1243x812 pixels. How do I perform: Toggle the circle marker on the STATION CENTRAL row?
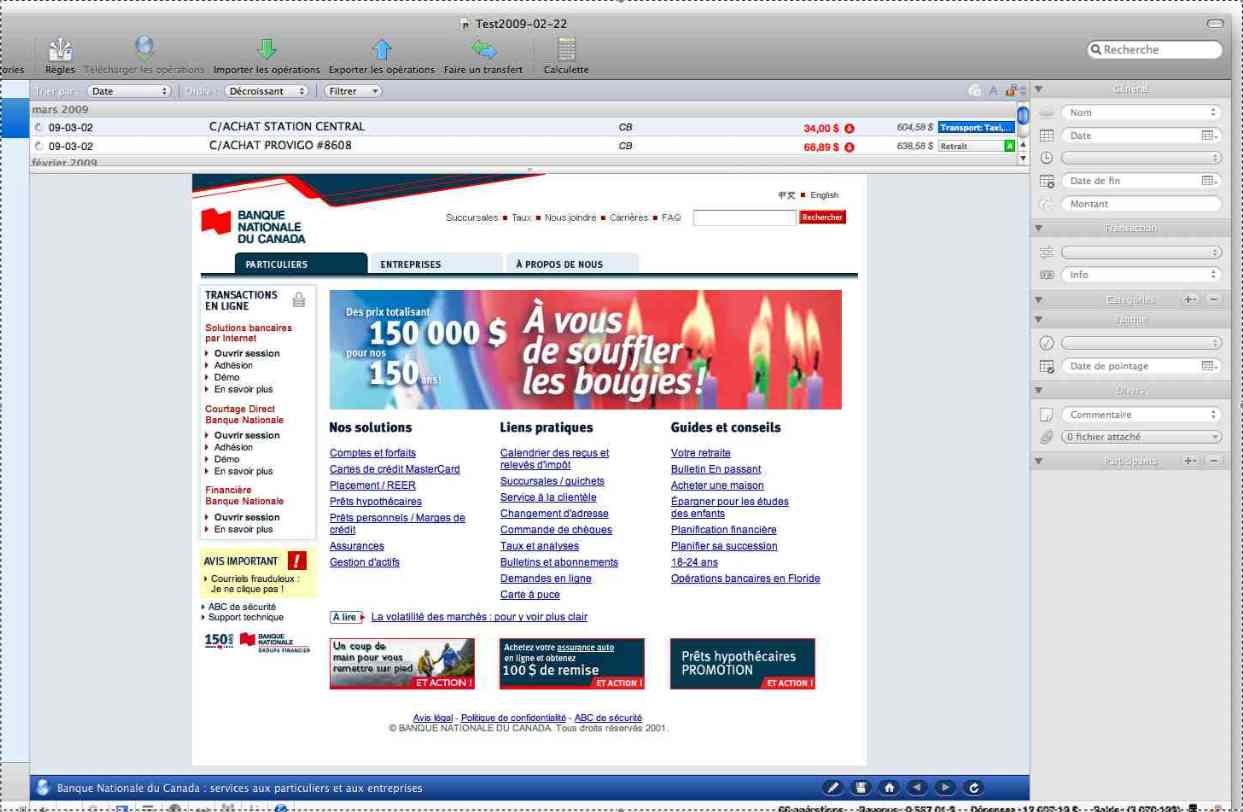39,128
